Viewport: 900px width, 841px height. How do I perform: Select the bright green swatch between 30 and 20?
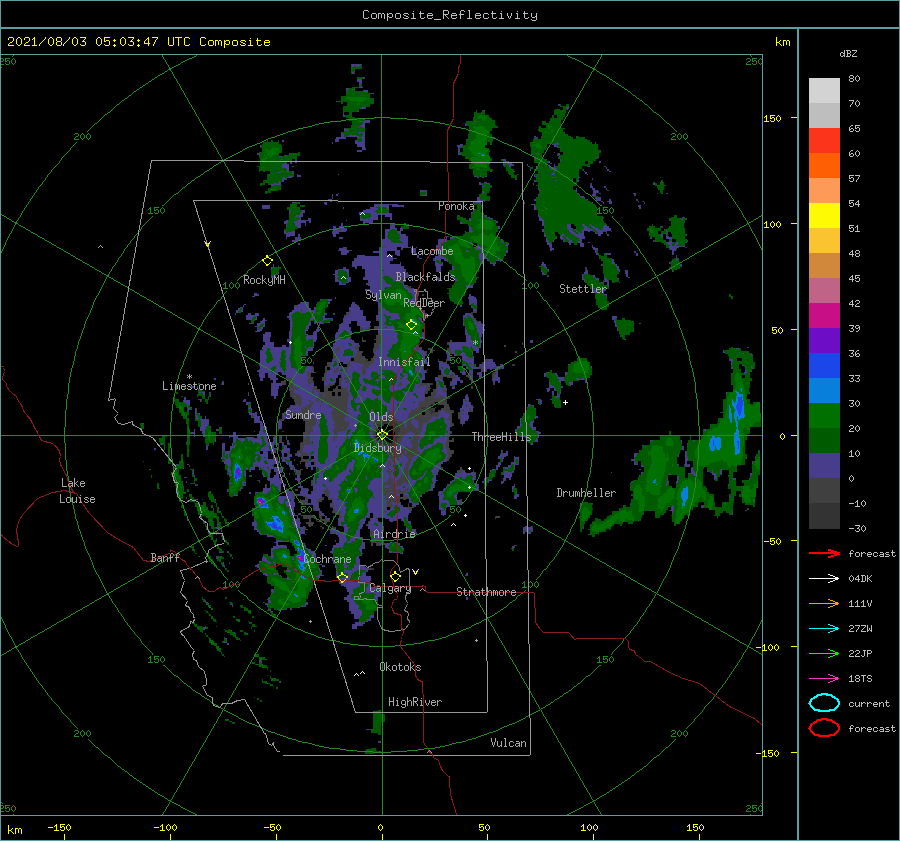coord(824,416)
